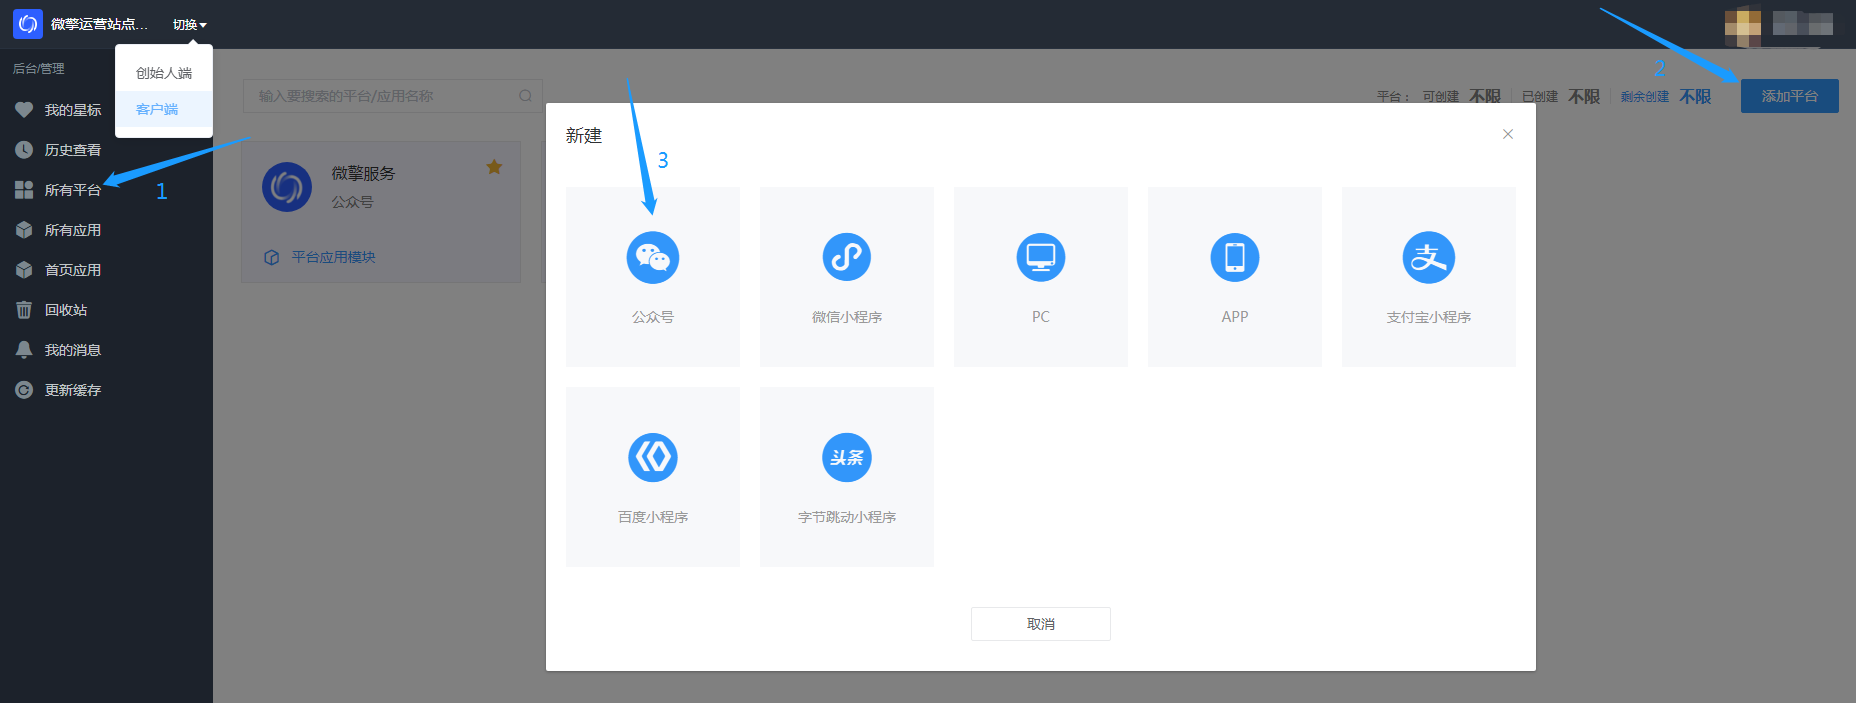Select the 字节跳动小程序 label
This screenshot has height=703, width=1856.
(847, 517)
